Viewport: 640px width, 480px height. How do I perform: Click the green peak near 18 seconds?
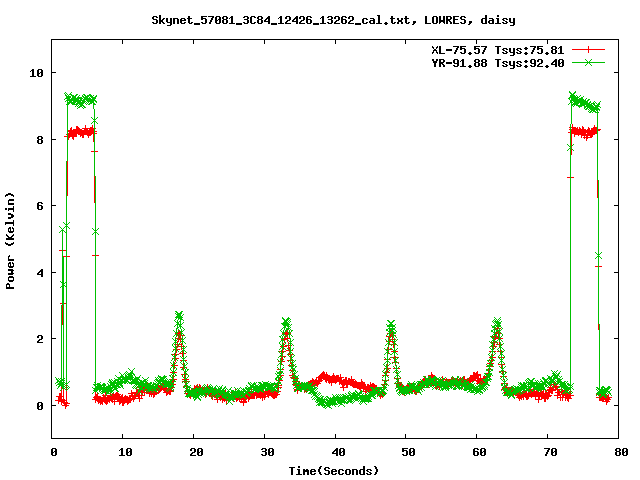point(179,316)
